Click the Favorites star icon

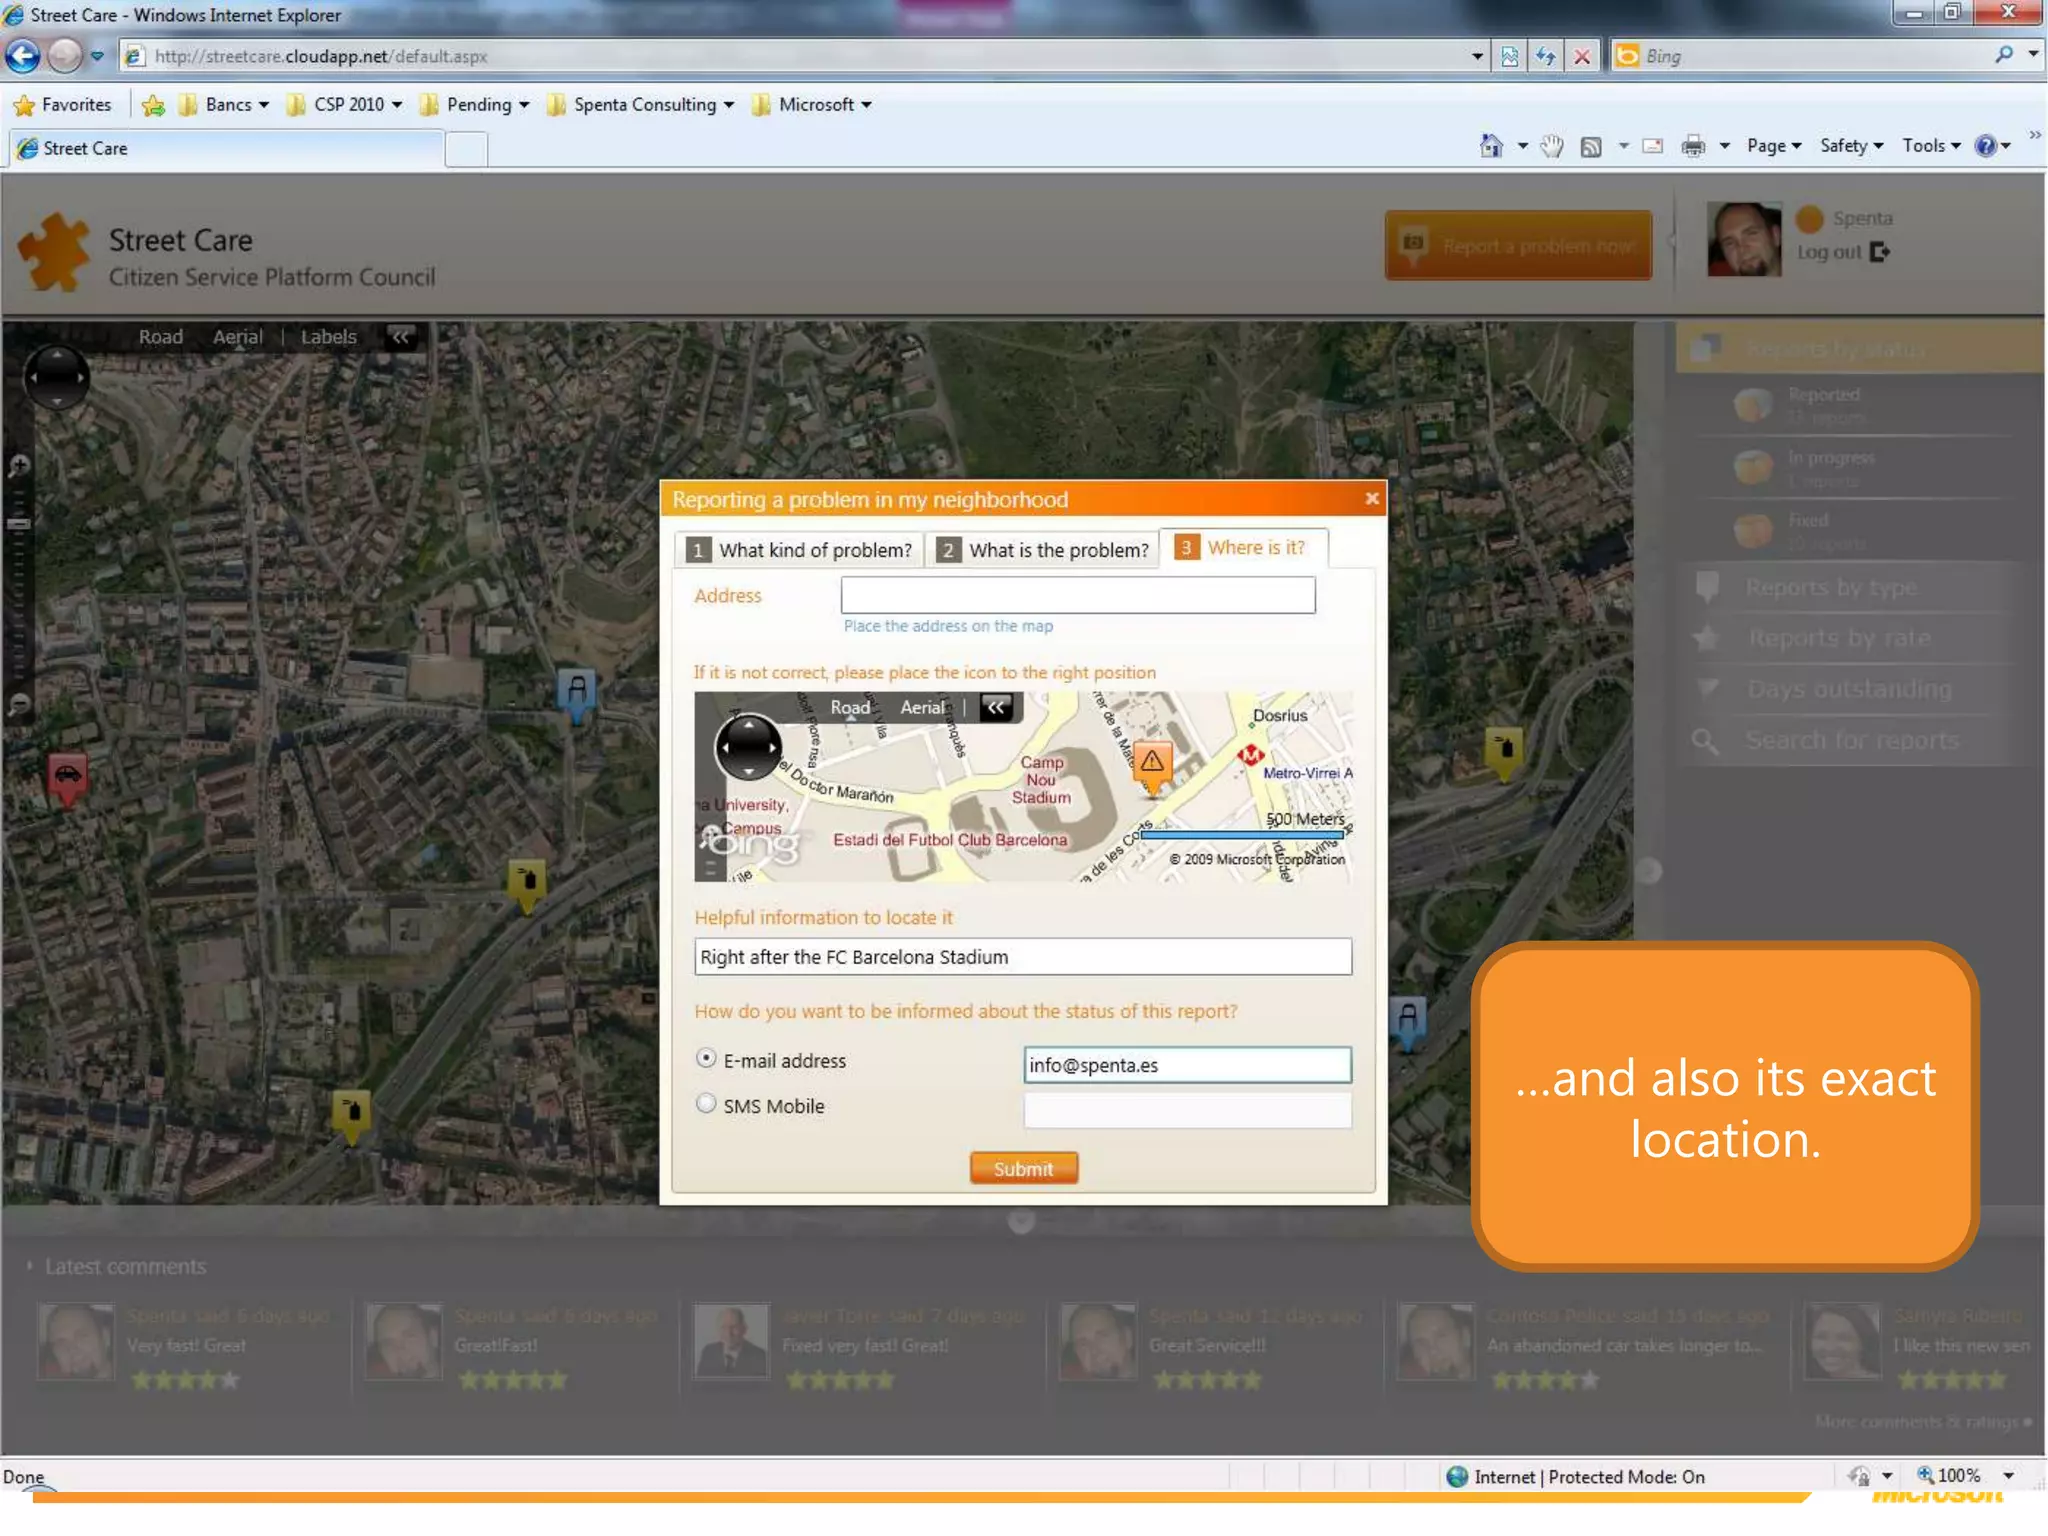coord(25,105)
